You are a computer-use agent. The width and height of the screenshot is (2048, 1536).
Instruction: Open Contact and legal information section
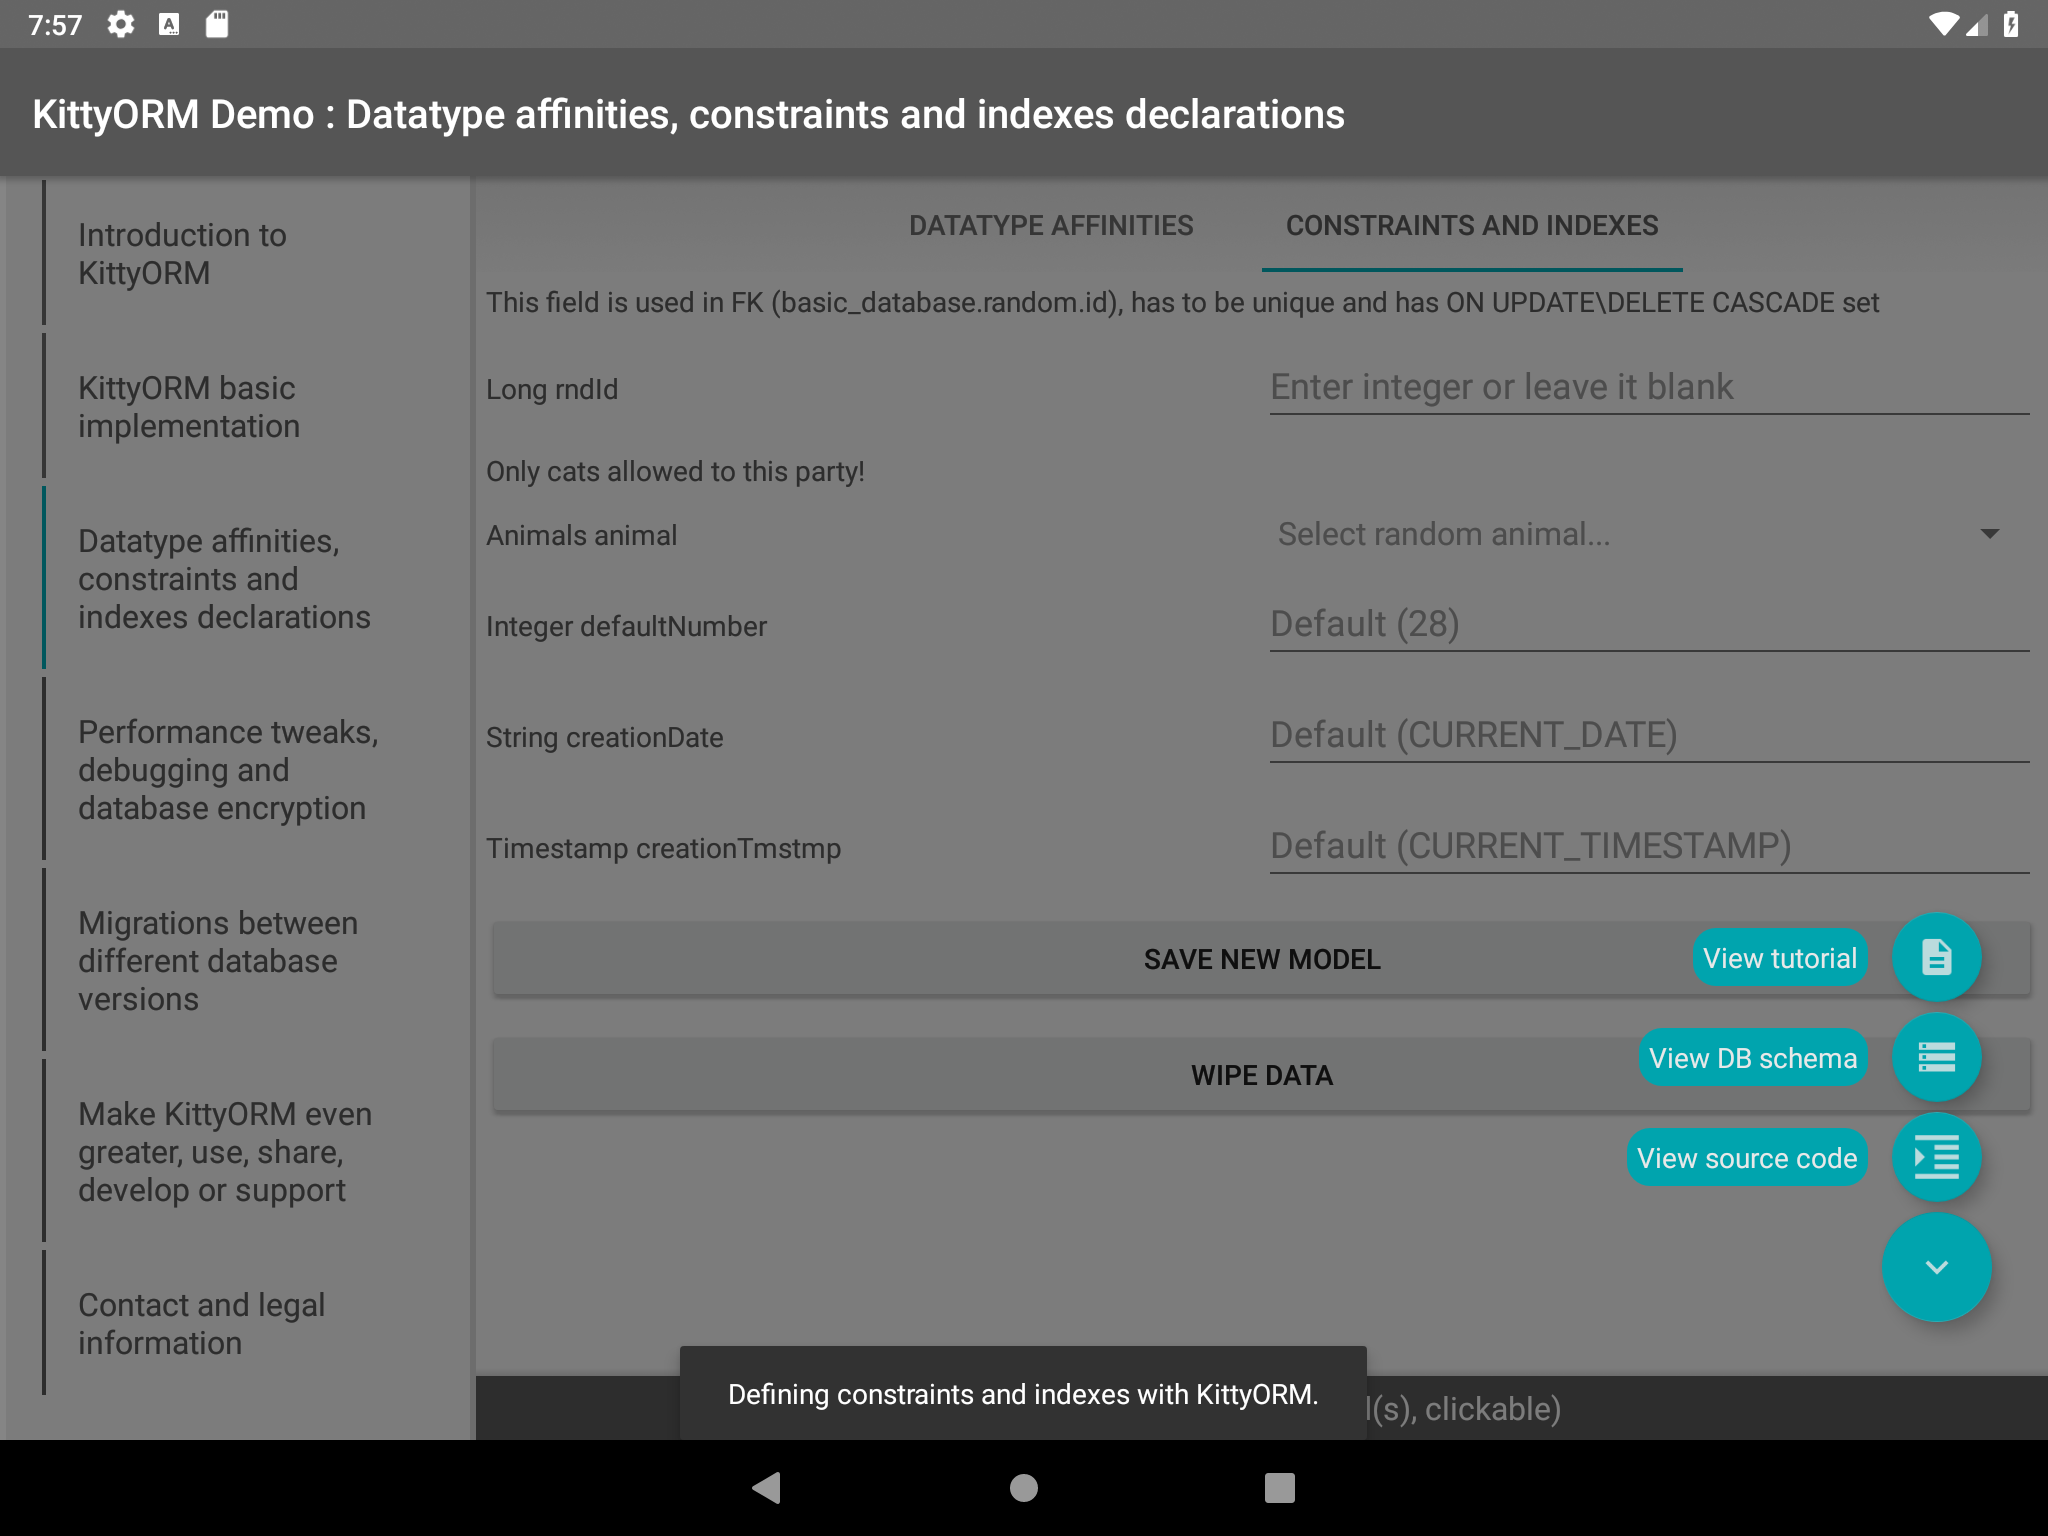[x=240, y=1324]
